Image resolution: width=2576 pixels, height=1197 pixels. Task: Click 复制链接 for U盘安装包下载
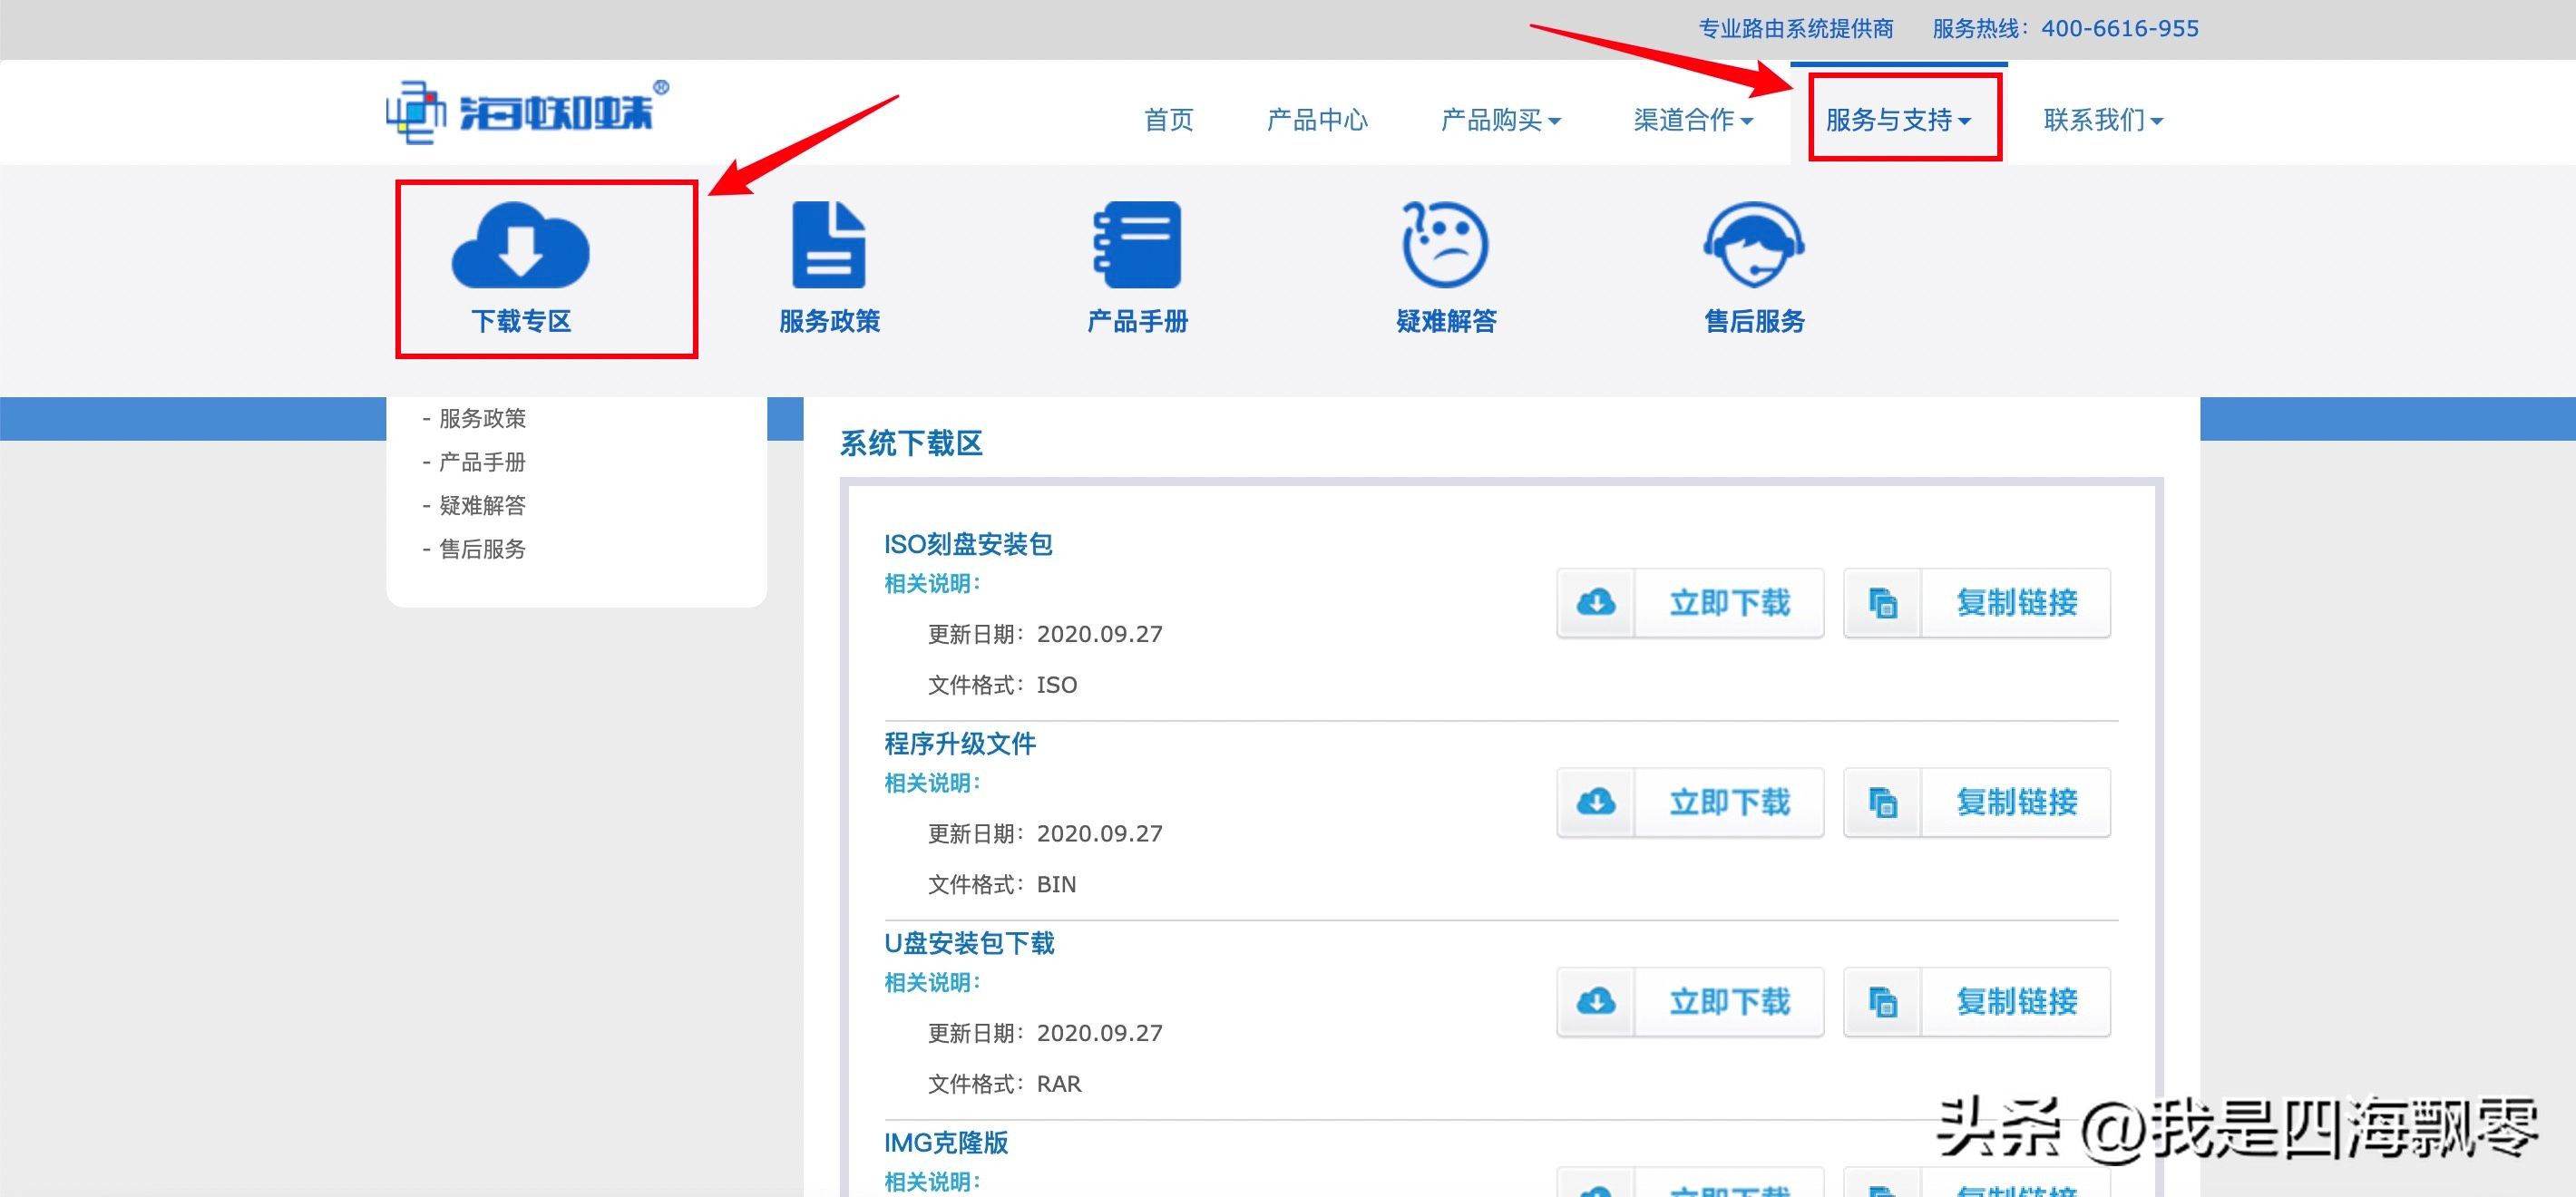2016,1001
